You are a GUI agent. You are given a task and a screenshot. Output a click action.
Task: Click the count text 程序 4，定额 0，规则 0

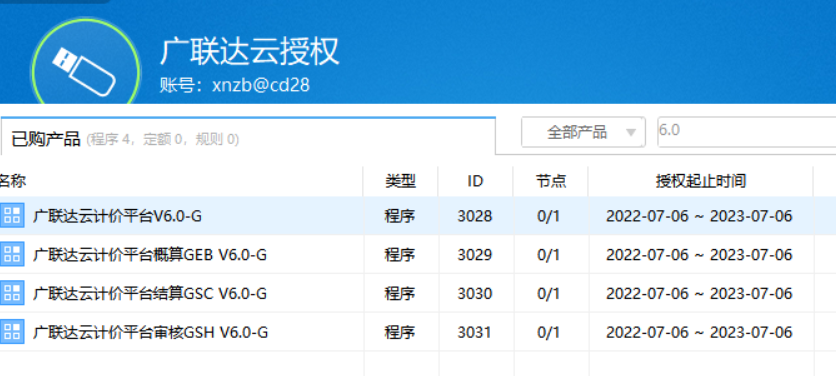click(163, 140)
